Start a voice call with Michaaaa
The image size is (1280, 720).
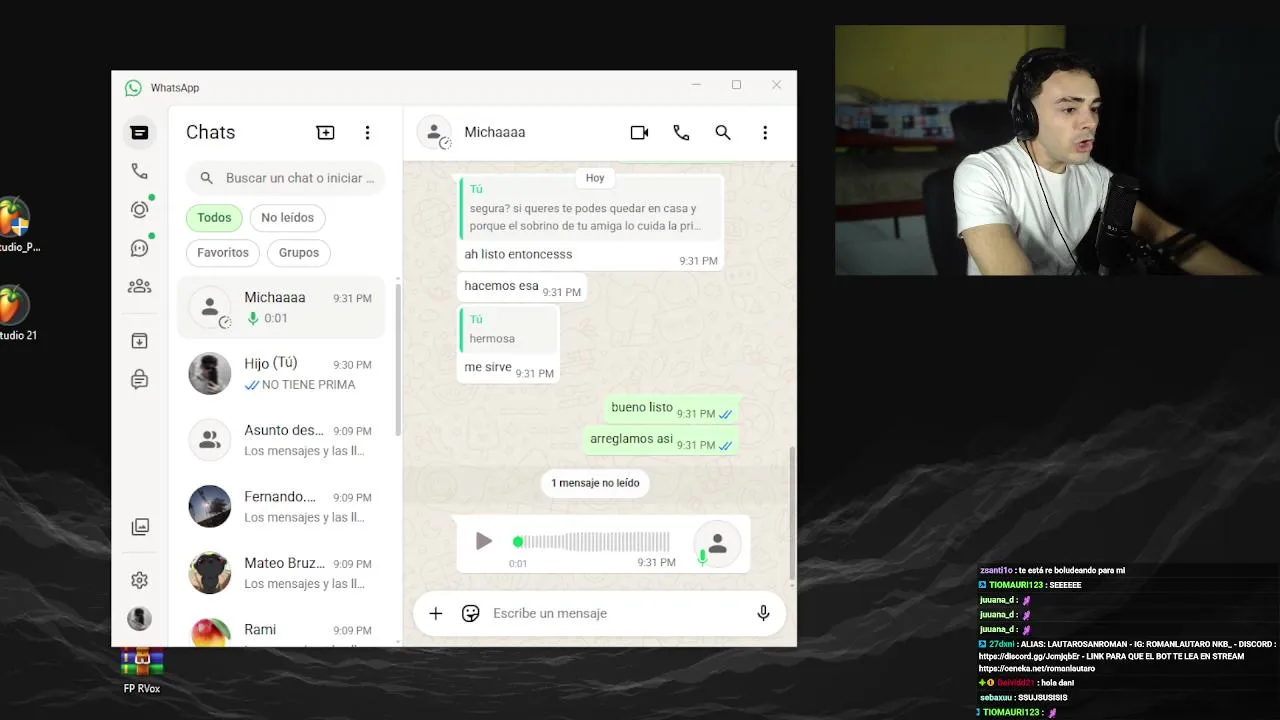(x=681, y=132)
